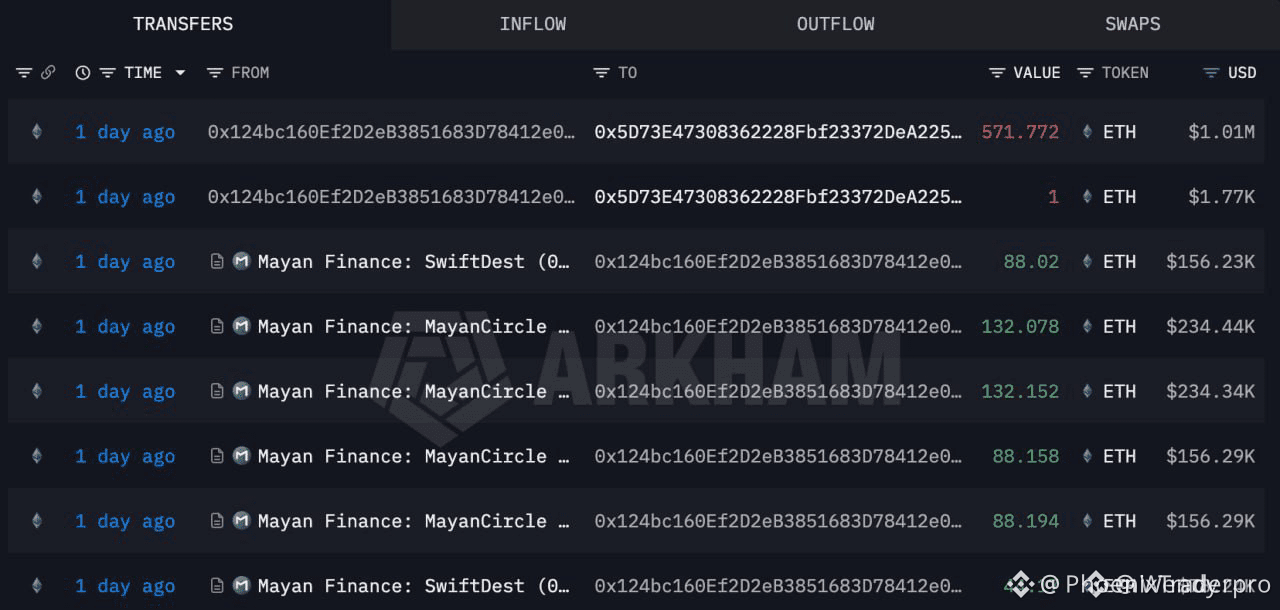Click the value 571.772
This screenshot has width=1280, height=610.
(1020, 132)
